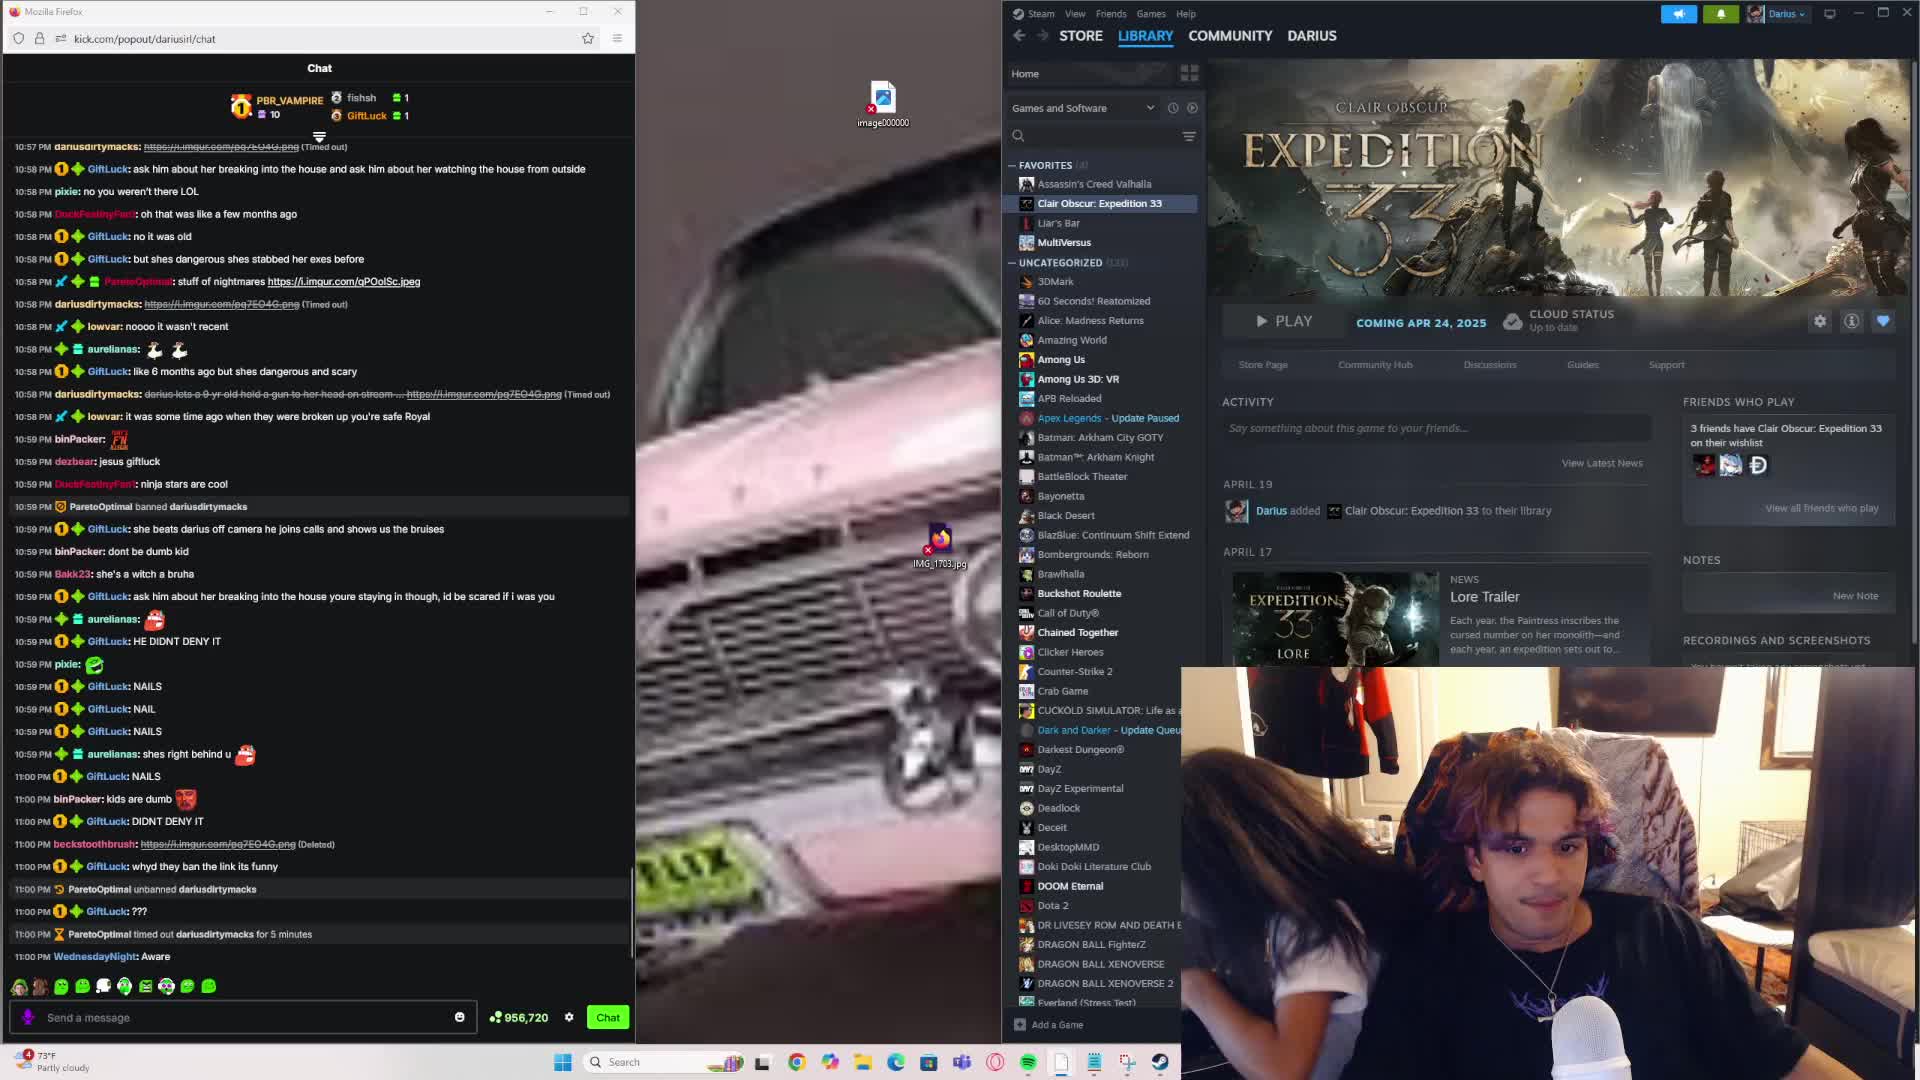Collapse leaderboard chevron under gifters
Screen dimensions: 1920x1080
point(319,137)
